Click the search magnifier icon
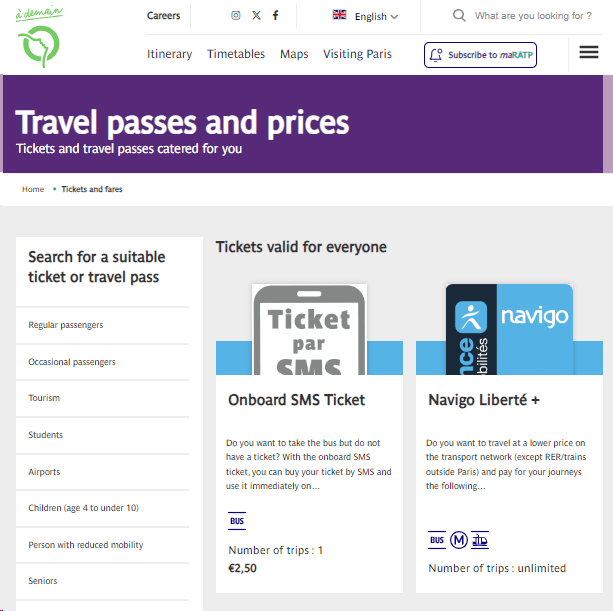Screen dimensions: 613x611 [x=459, y=16]
